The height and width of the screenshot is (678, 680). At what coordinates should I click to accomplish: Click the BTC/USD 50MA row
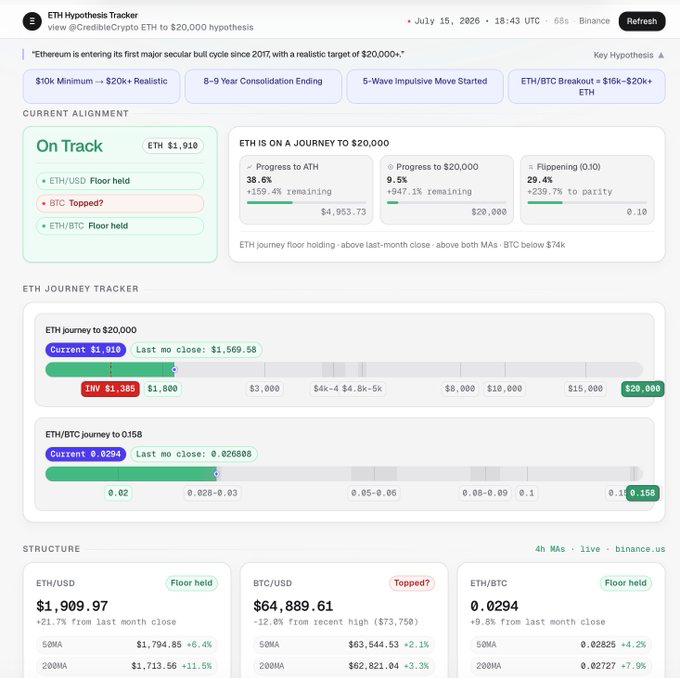(x=344, y=645)
